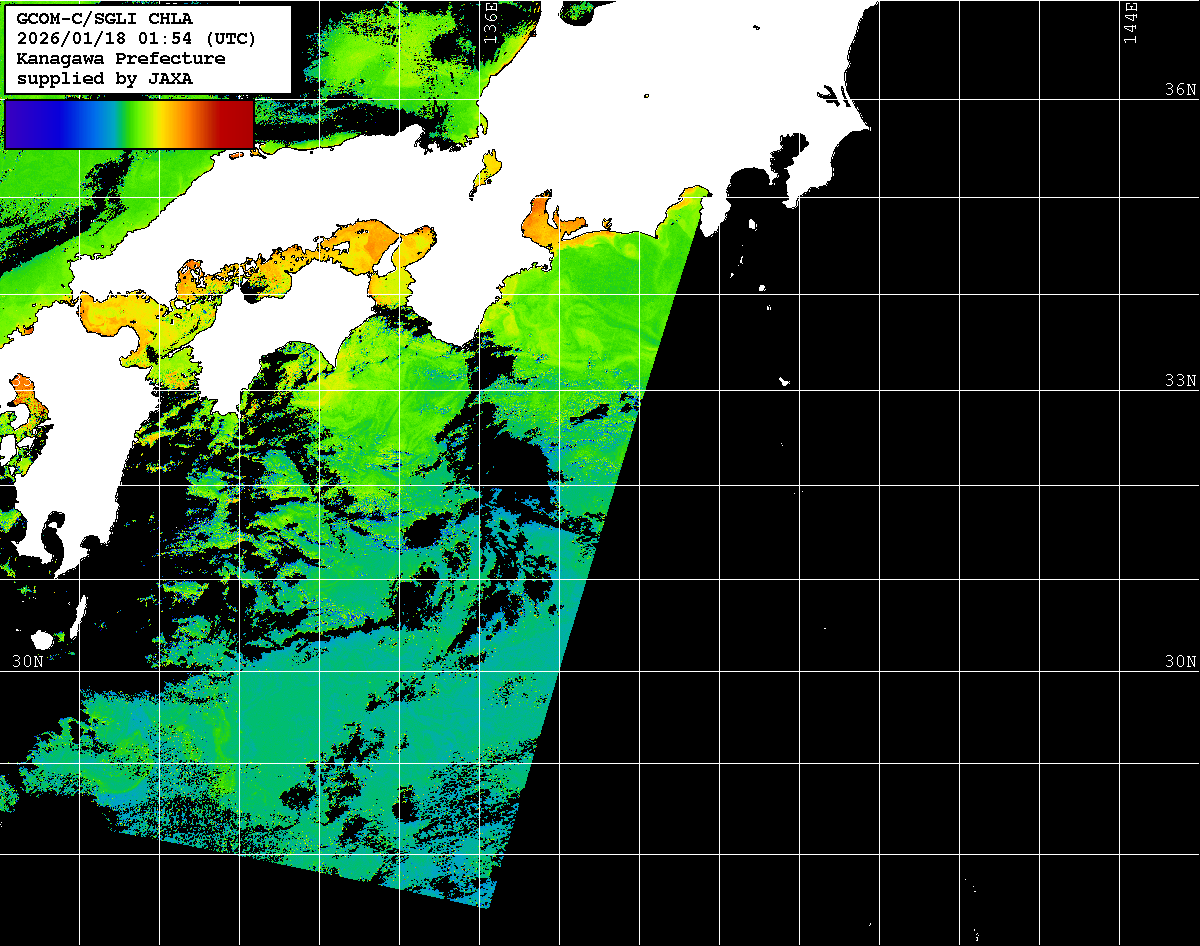This screenshot has height=946, width=1200.
Task: Click the 136E longitude label at top
Action: 490,22
